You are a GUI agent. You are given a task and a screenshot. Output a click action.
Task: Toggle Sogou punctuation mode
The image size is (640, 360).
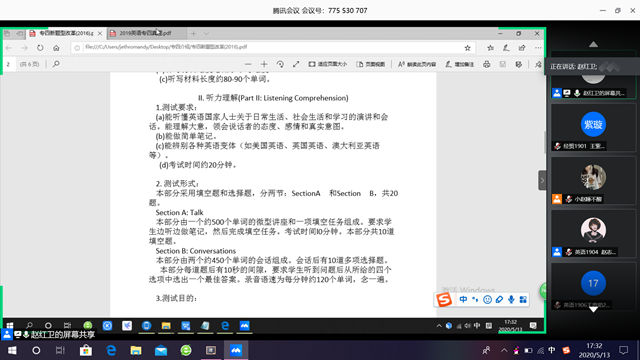(x=475, y=300)
